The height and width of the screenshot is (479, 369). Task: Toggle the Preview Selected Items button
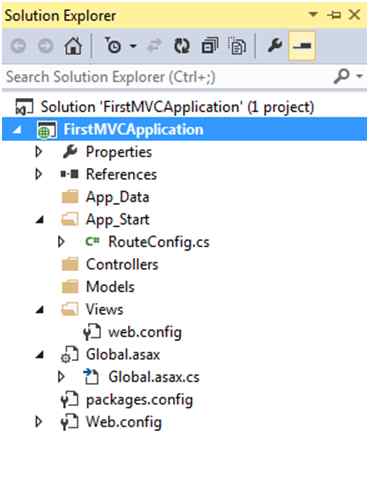tap(302, 46)
